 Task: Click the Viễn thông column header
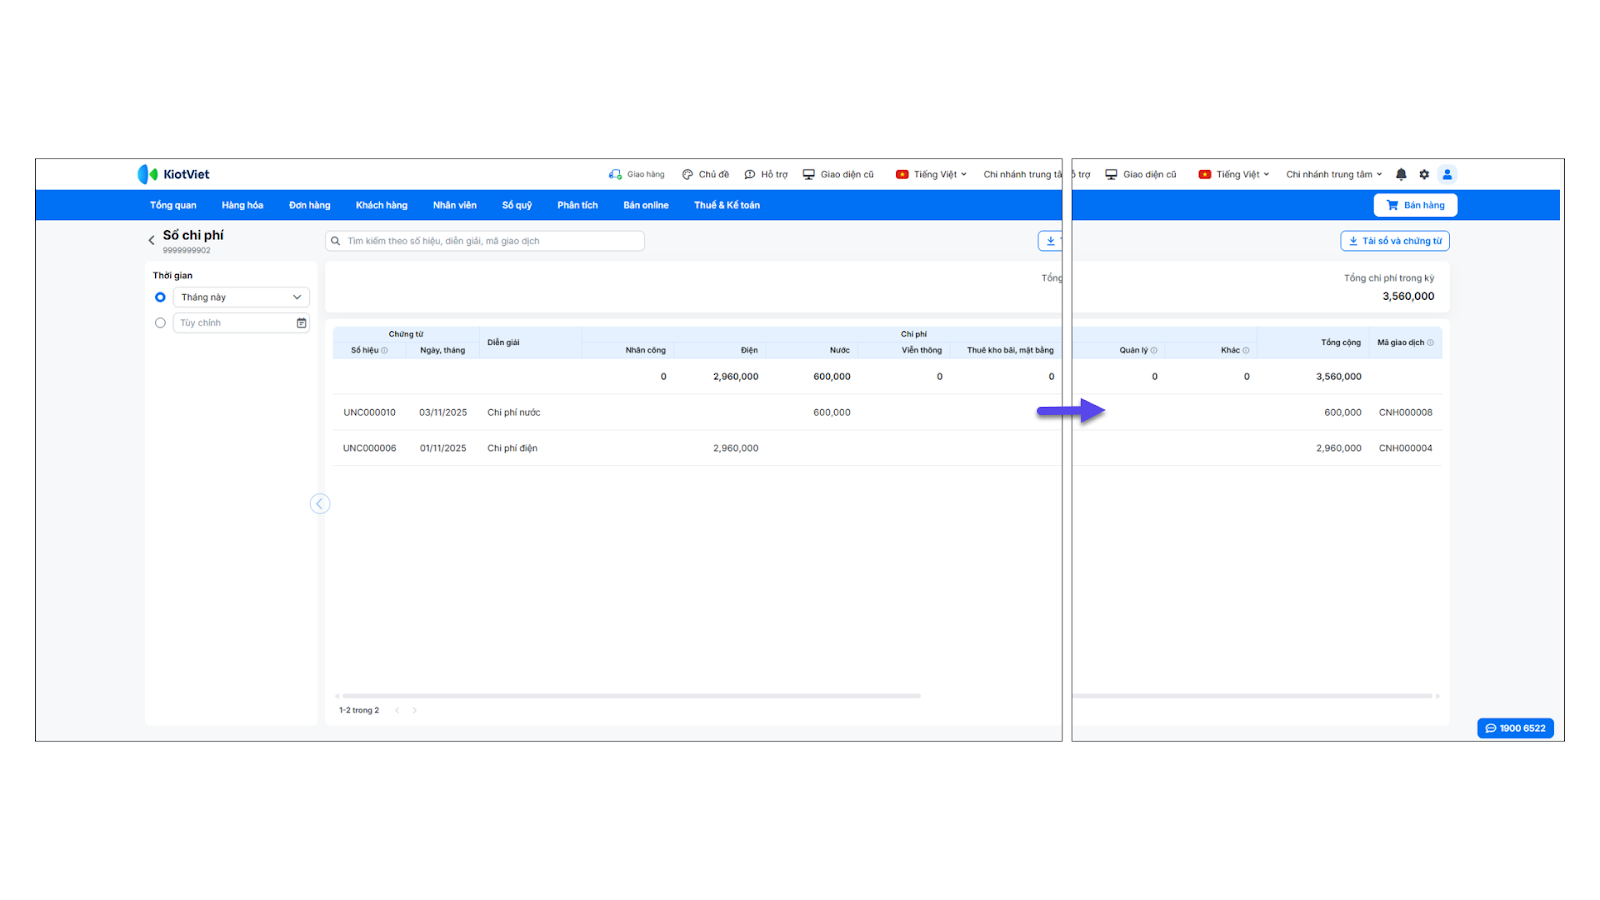[x=922, y=350]
